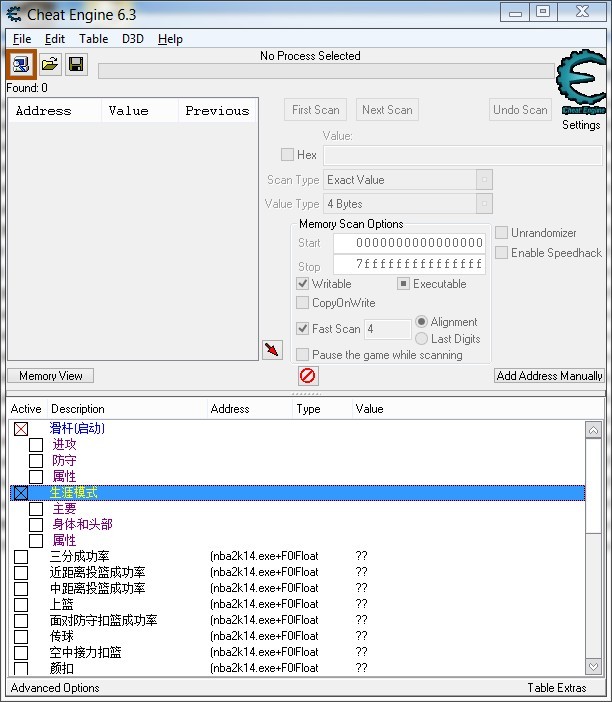Open the Value Type dropdown
Viewport: 612px width, 702px height.
pos(484,204)
